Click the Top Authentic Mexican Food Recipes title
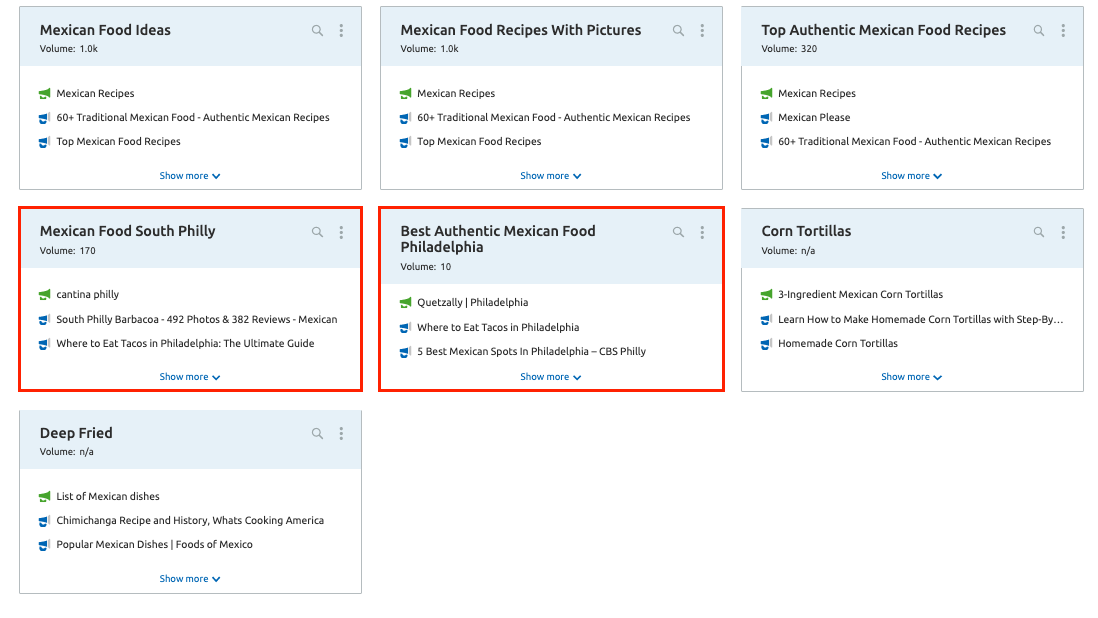Viewport: 1098px width, 618px height. (x=883, y=31)
